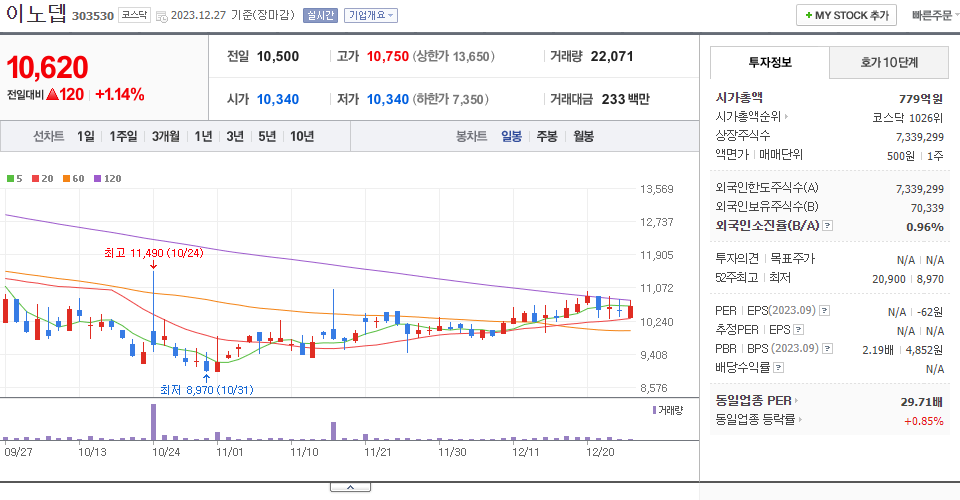Open the 시가총액순위 link
Viewport: 960px width, 500px height.
click(x=752, y=116)
